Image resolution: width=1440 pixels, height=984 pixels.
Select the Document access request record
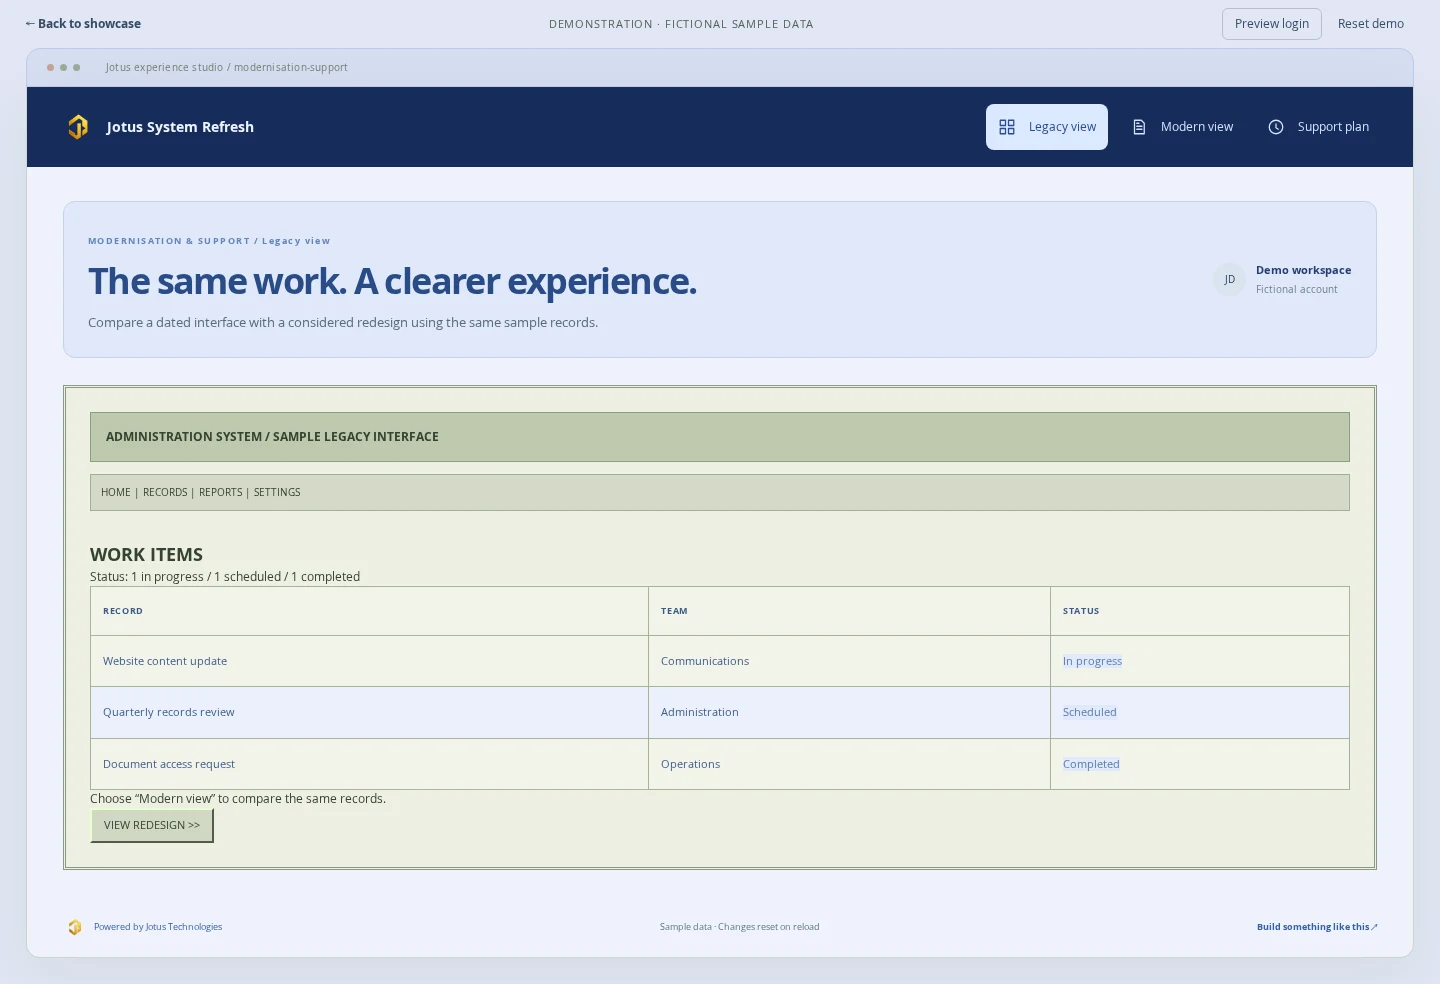pos(169,764)
